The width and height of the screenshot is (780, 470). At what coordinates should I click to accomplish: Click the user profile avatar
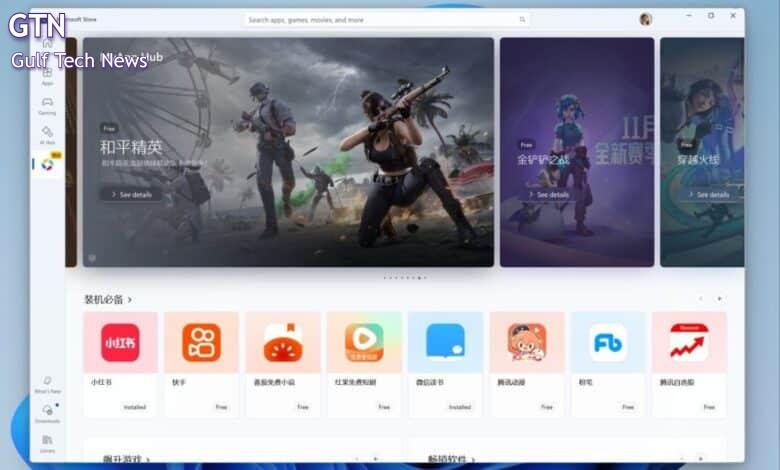[x=645, y=19]
